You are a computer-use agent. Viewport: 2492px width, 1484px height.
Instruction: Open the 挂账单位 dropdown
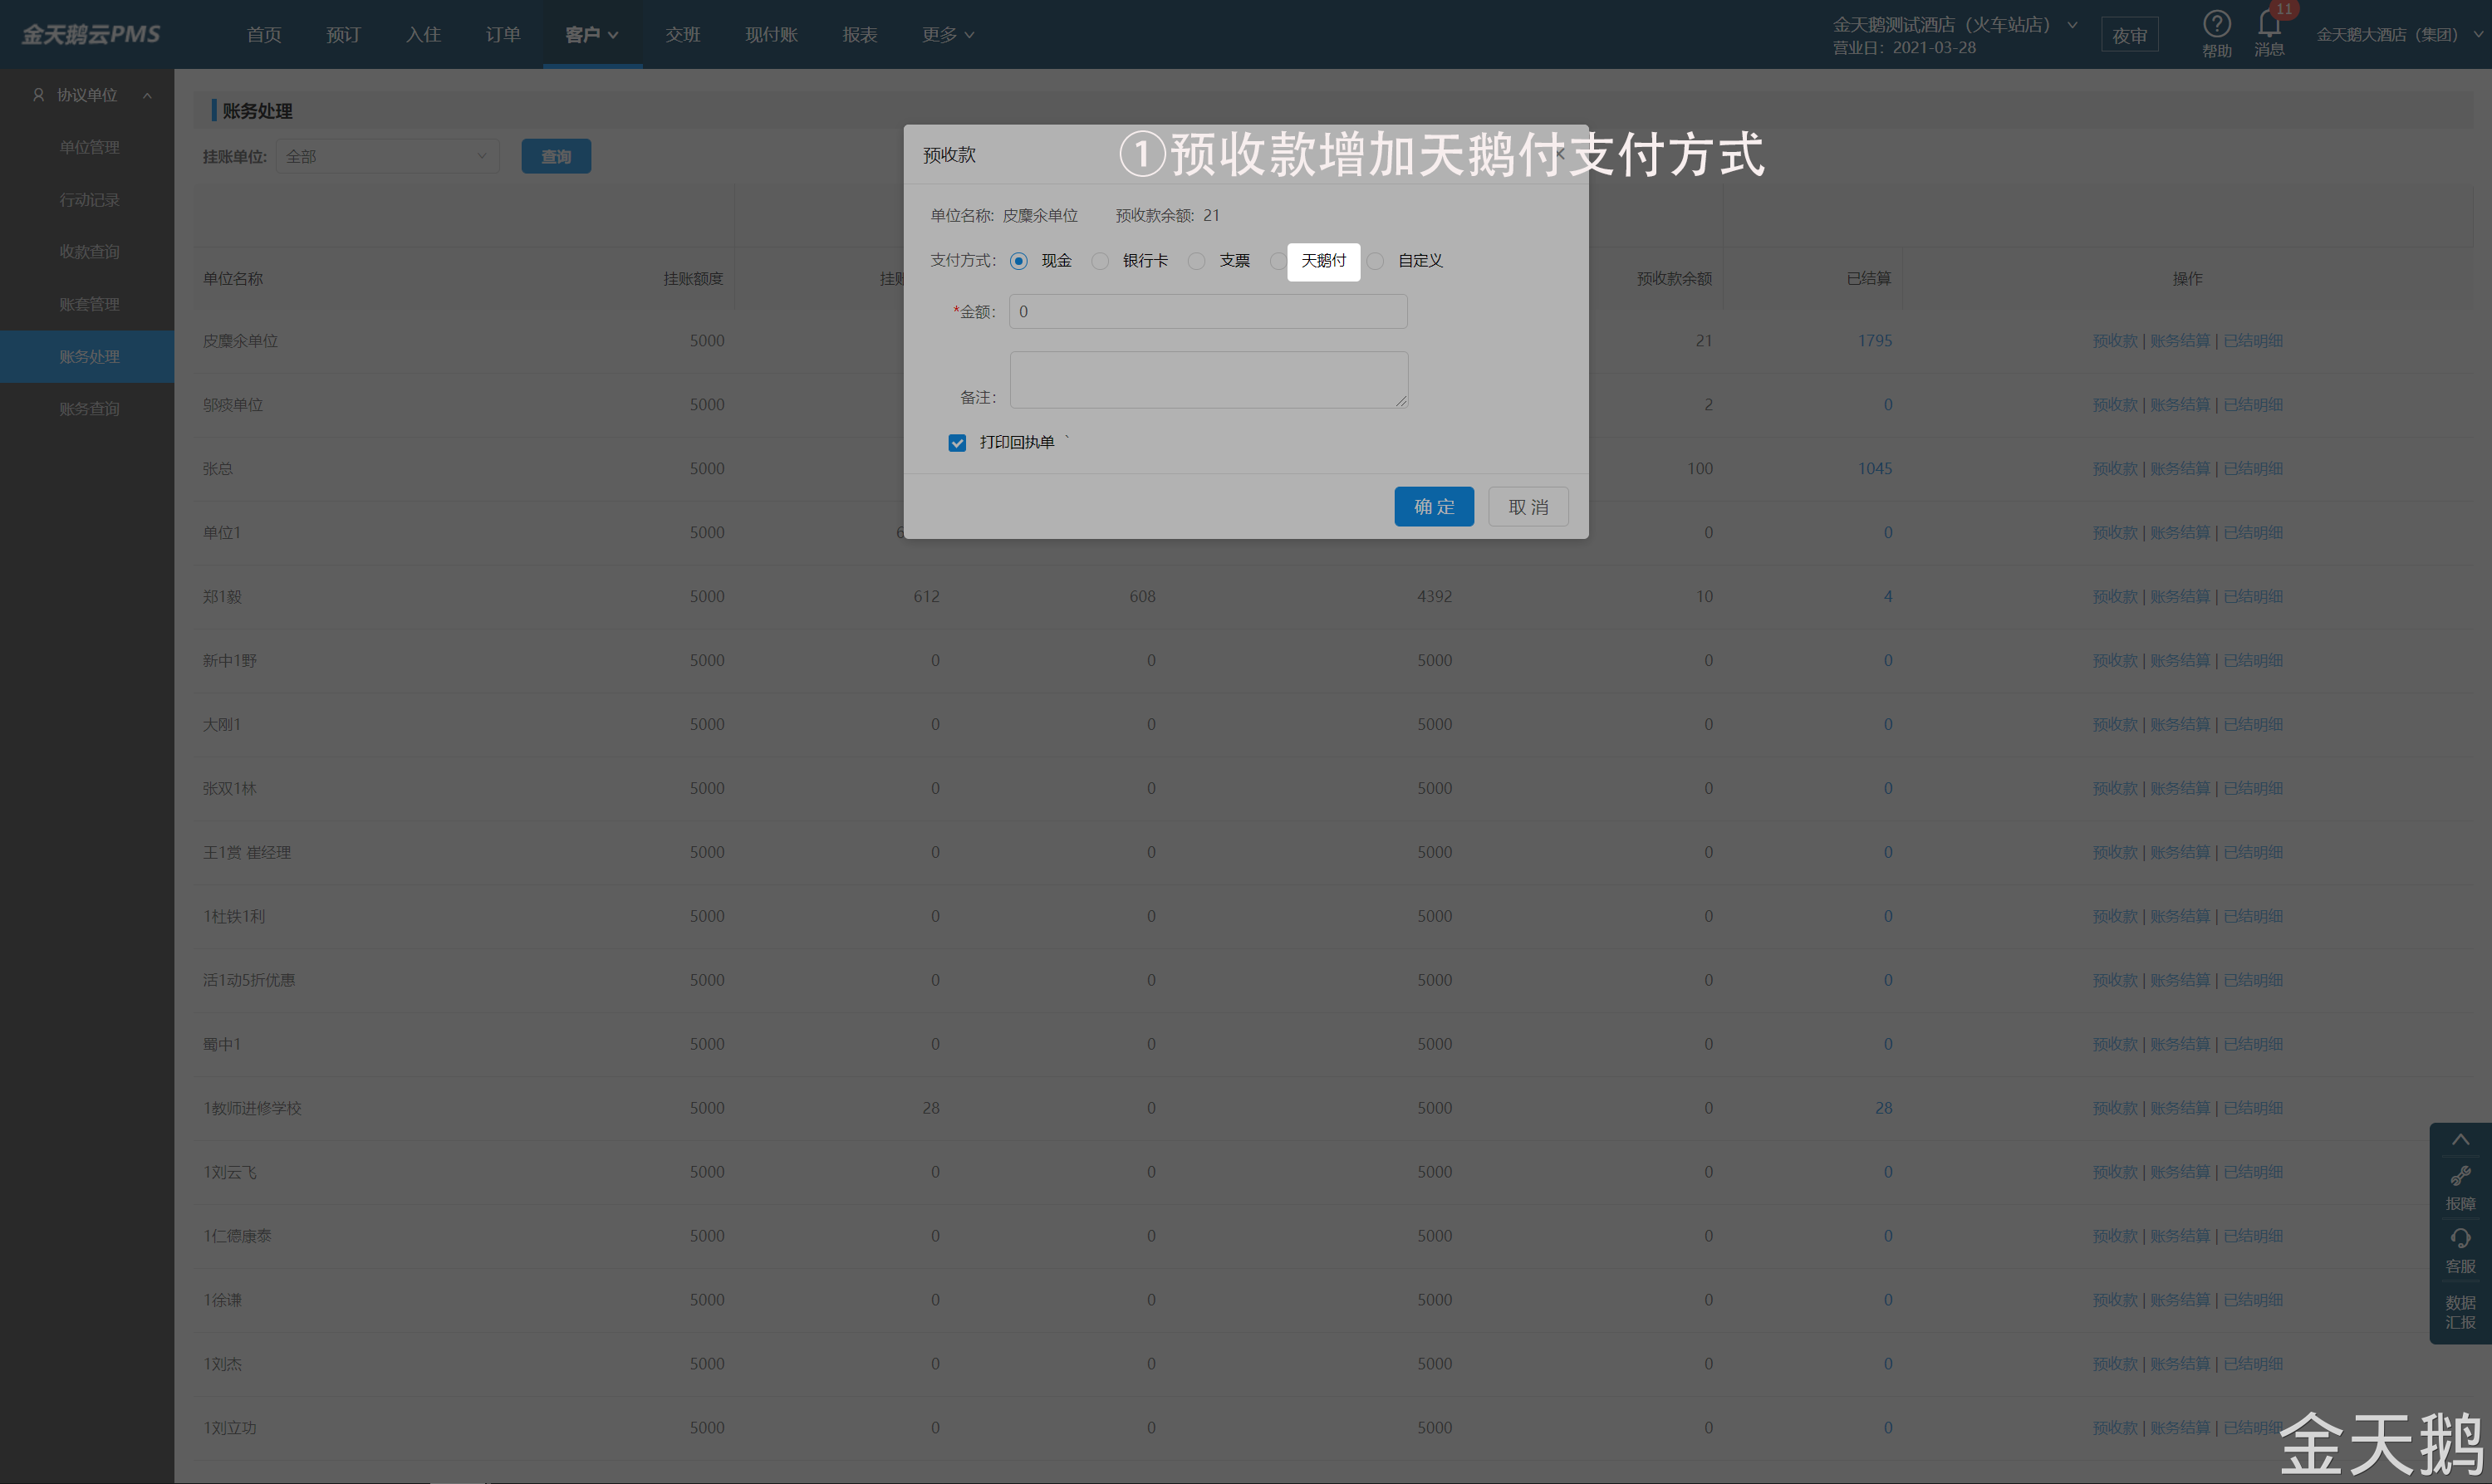(387, 156)
